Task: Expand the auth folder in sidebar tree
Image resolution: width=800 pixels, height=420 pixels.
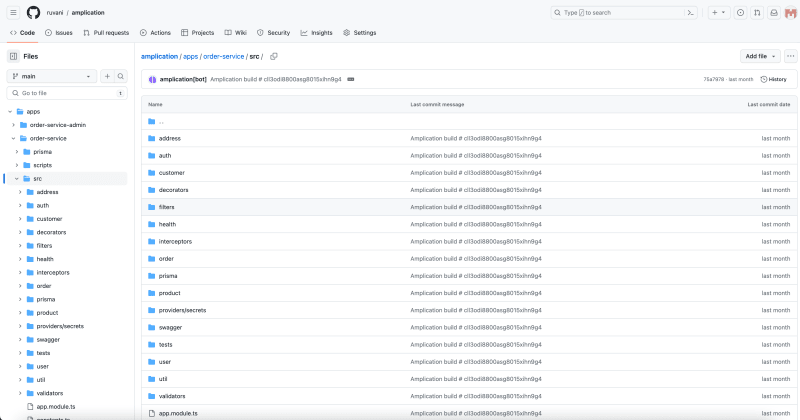Action: pos(20,206)
